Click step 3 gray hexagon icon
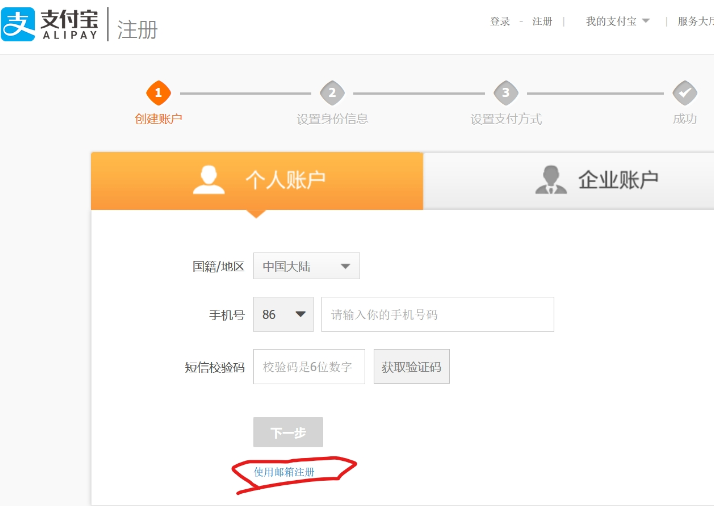714x506 pixels. (x=506, y=93)
